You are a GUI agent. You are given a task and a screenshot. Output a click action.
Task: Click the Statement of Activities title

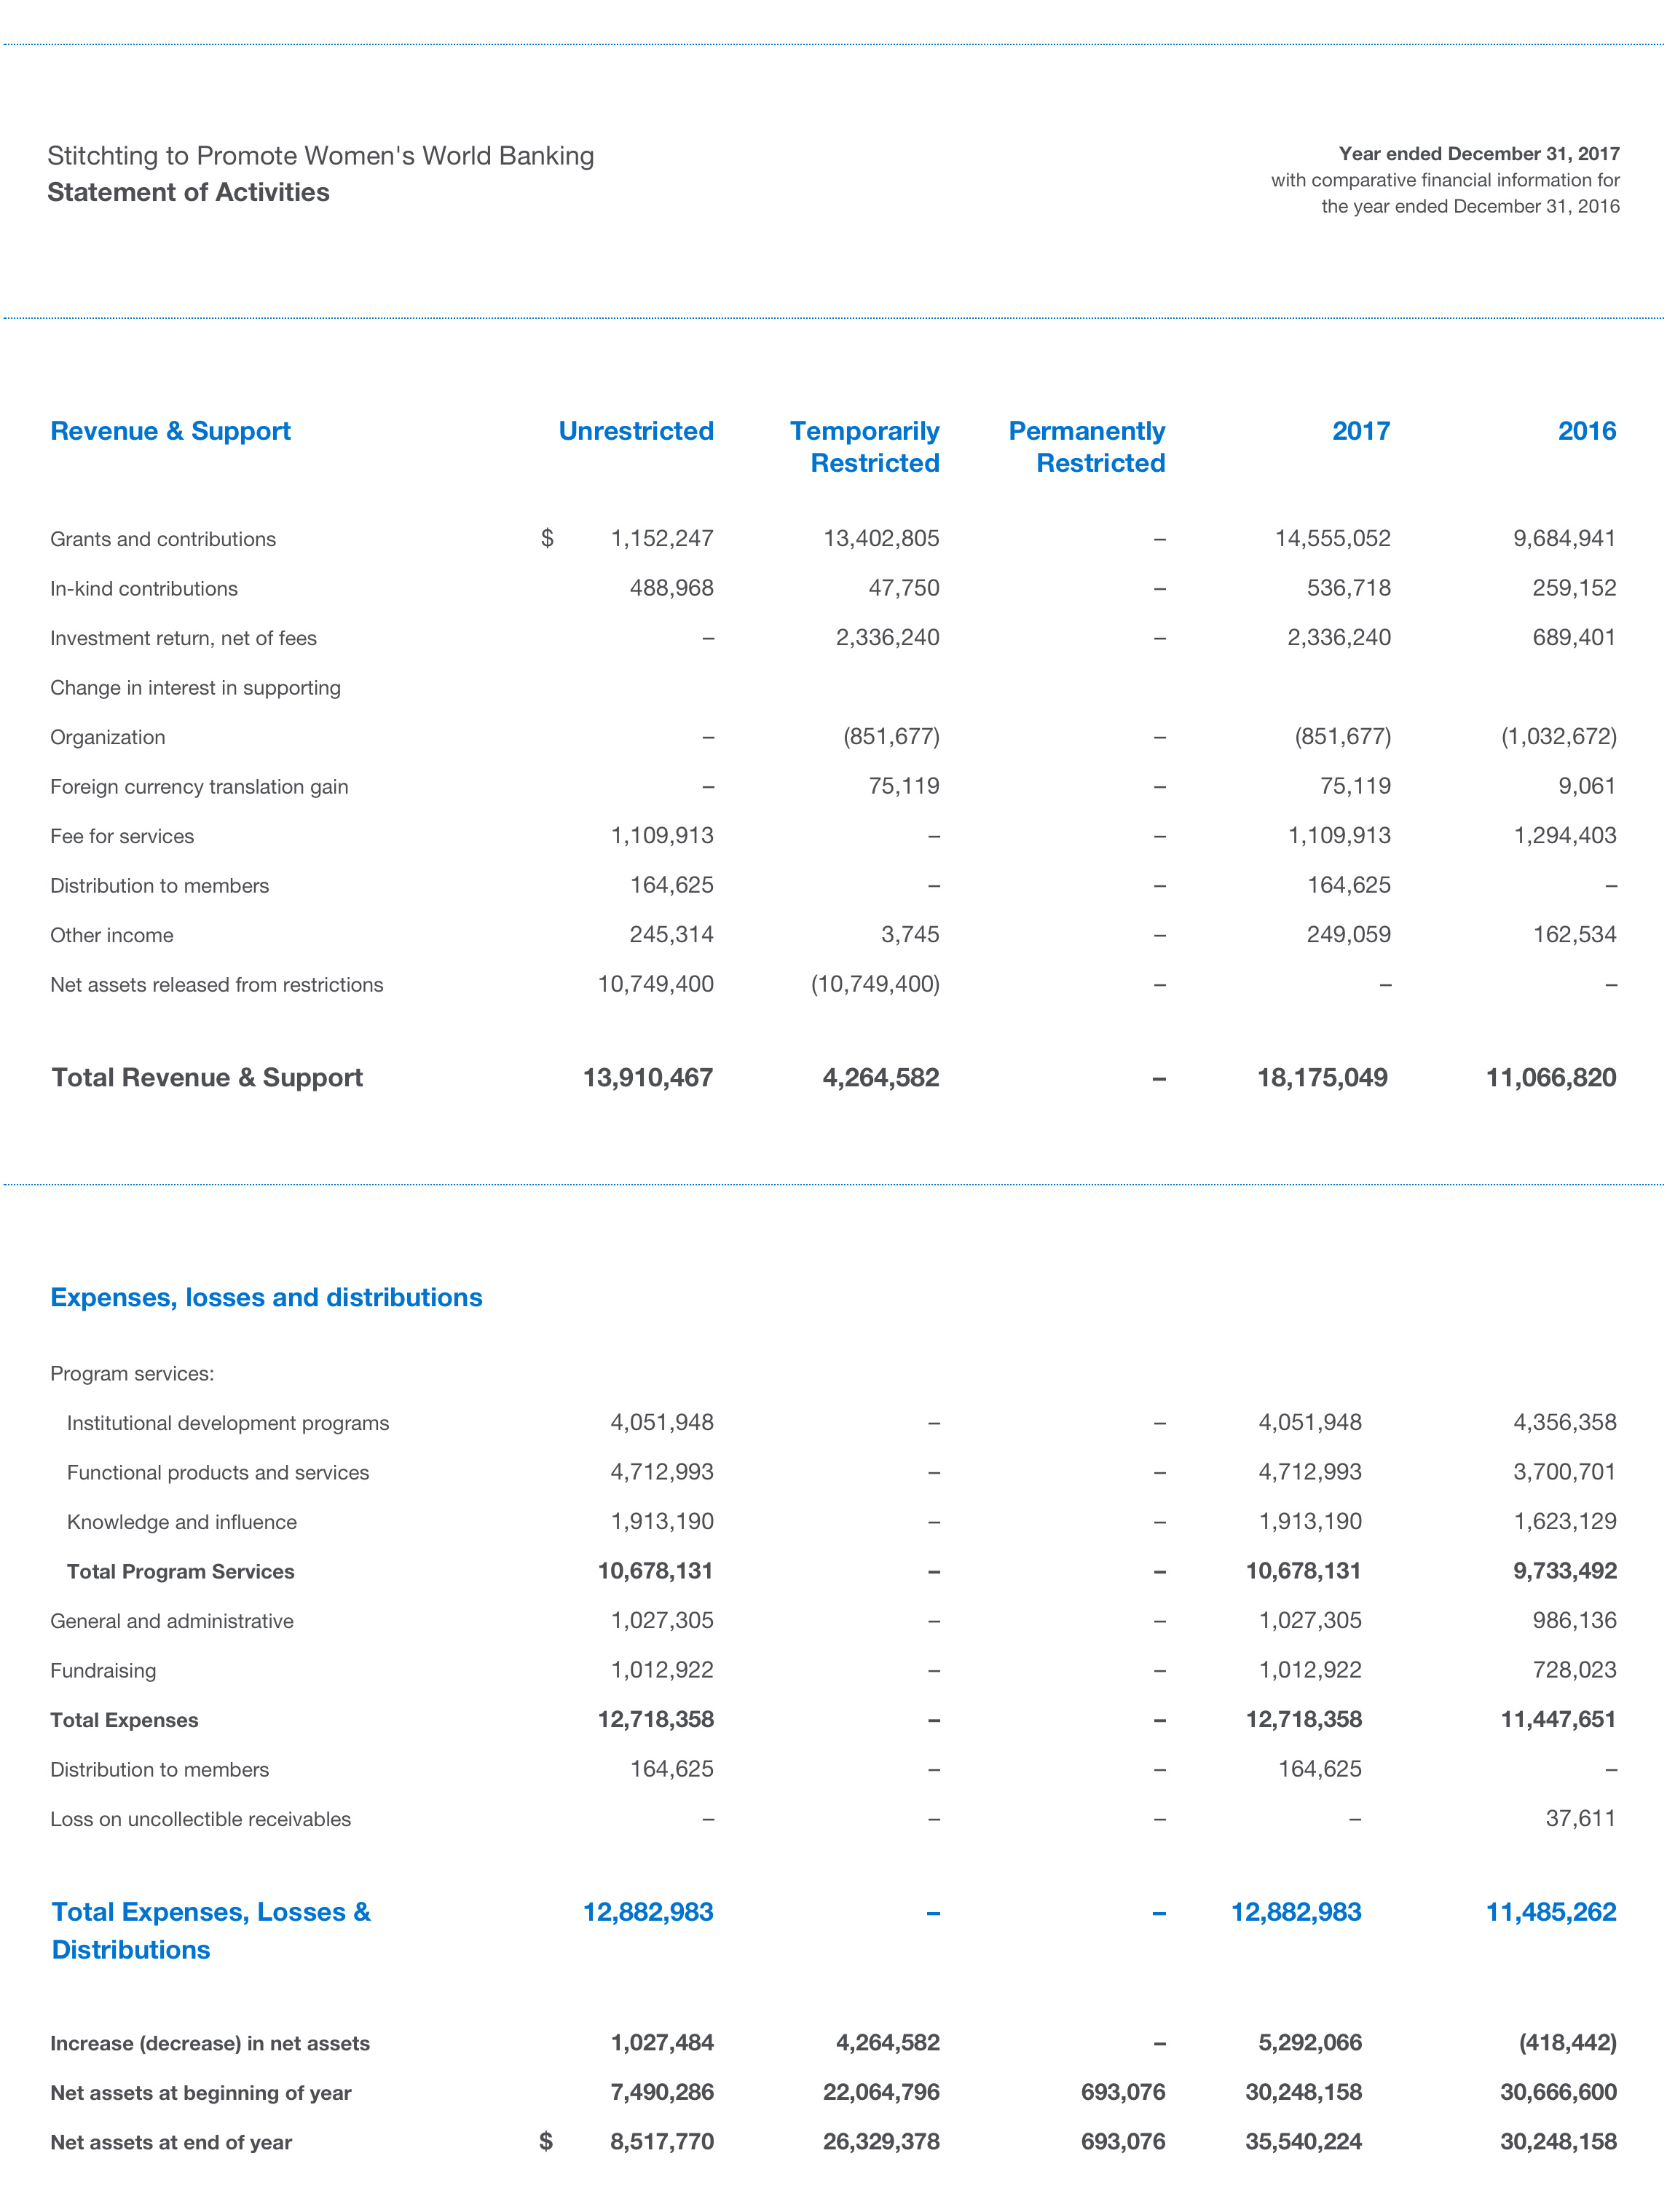point(188,192)
